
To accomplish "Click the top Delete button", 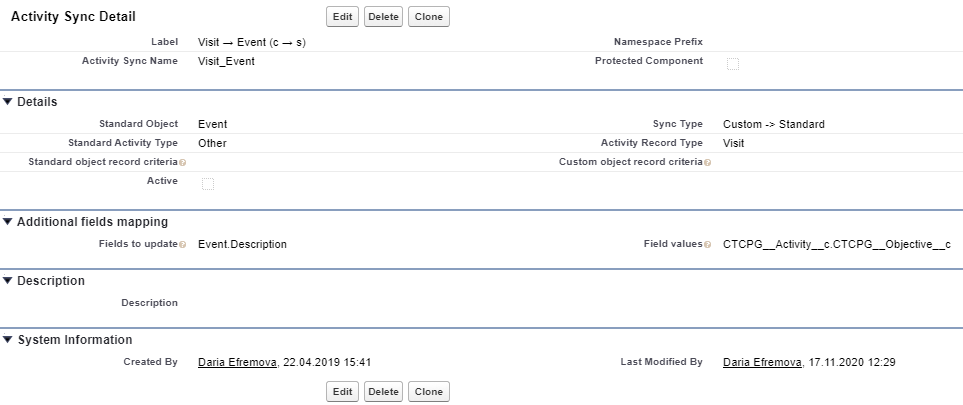I will click(x=382, y=17).
